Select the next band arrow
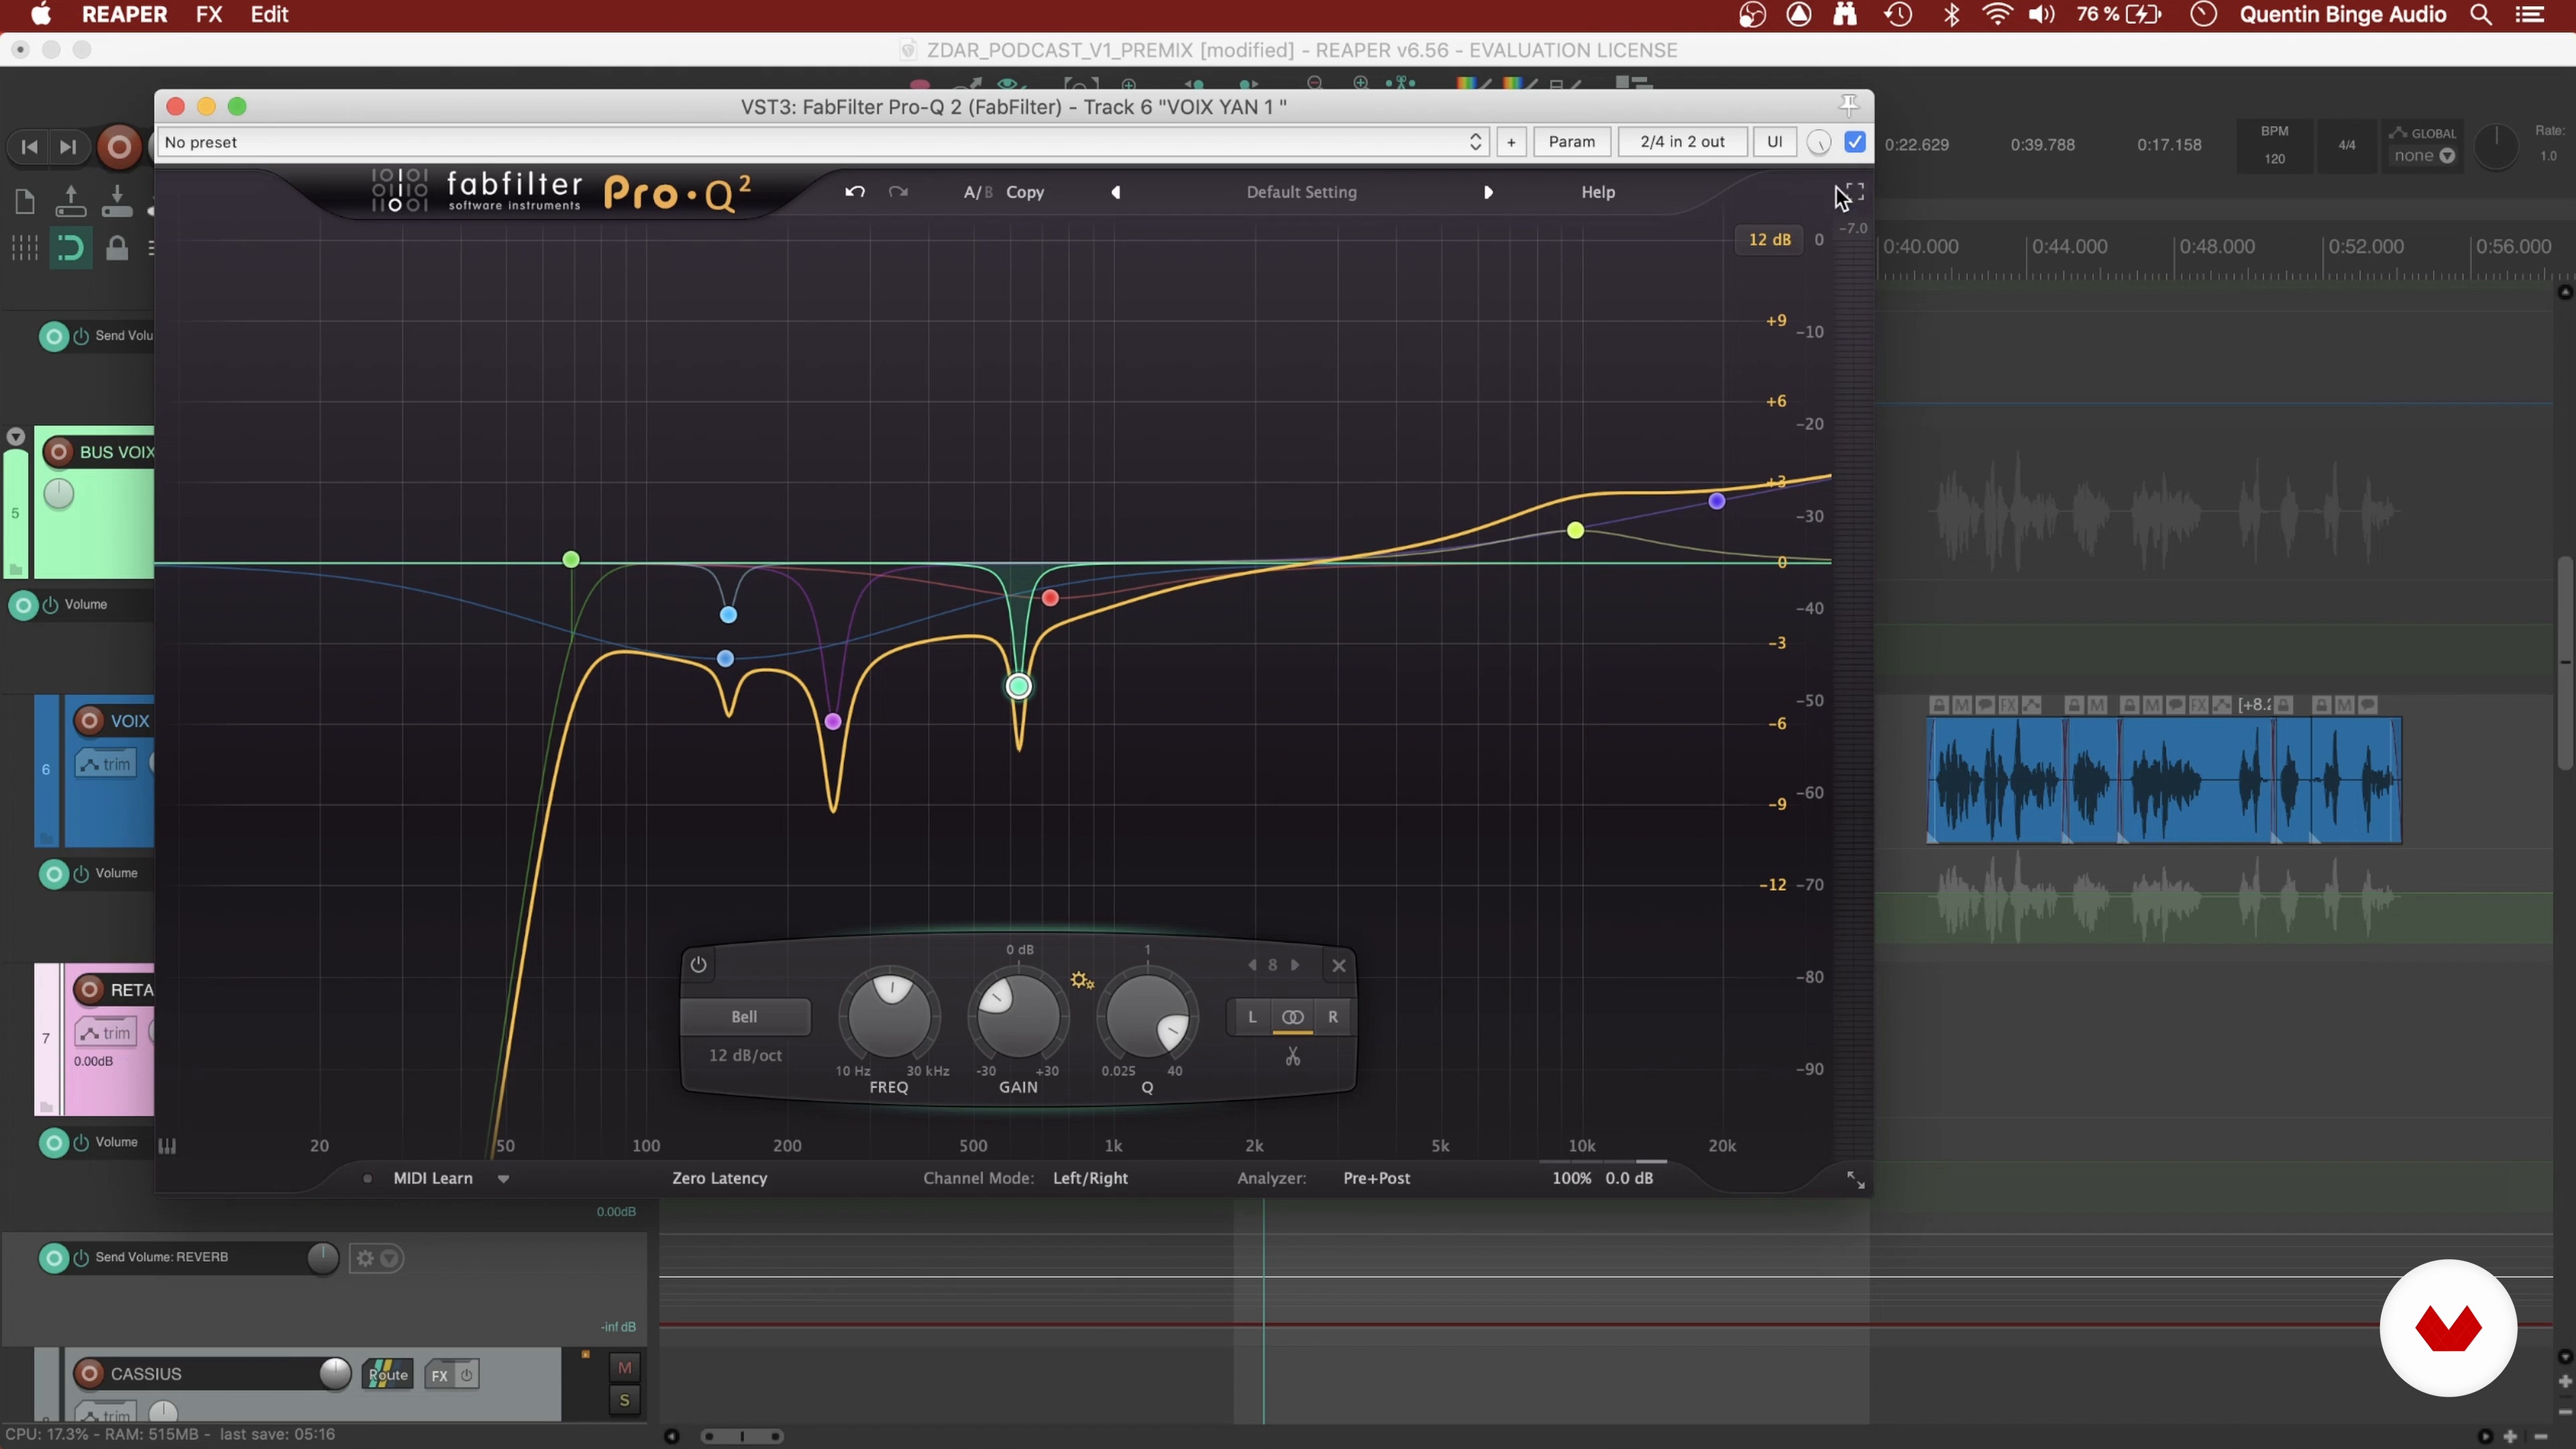The image size is (2576, 1449). (x=1295, y=965)
